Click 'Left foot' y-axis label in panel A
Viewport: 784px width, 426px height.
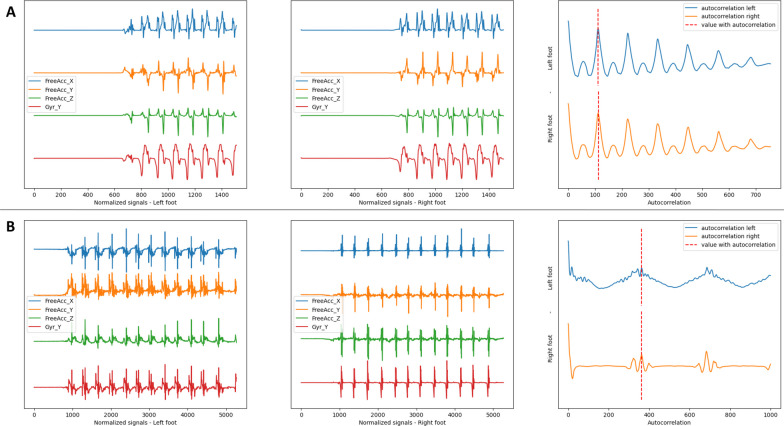click(x=550, y=58)
